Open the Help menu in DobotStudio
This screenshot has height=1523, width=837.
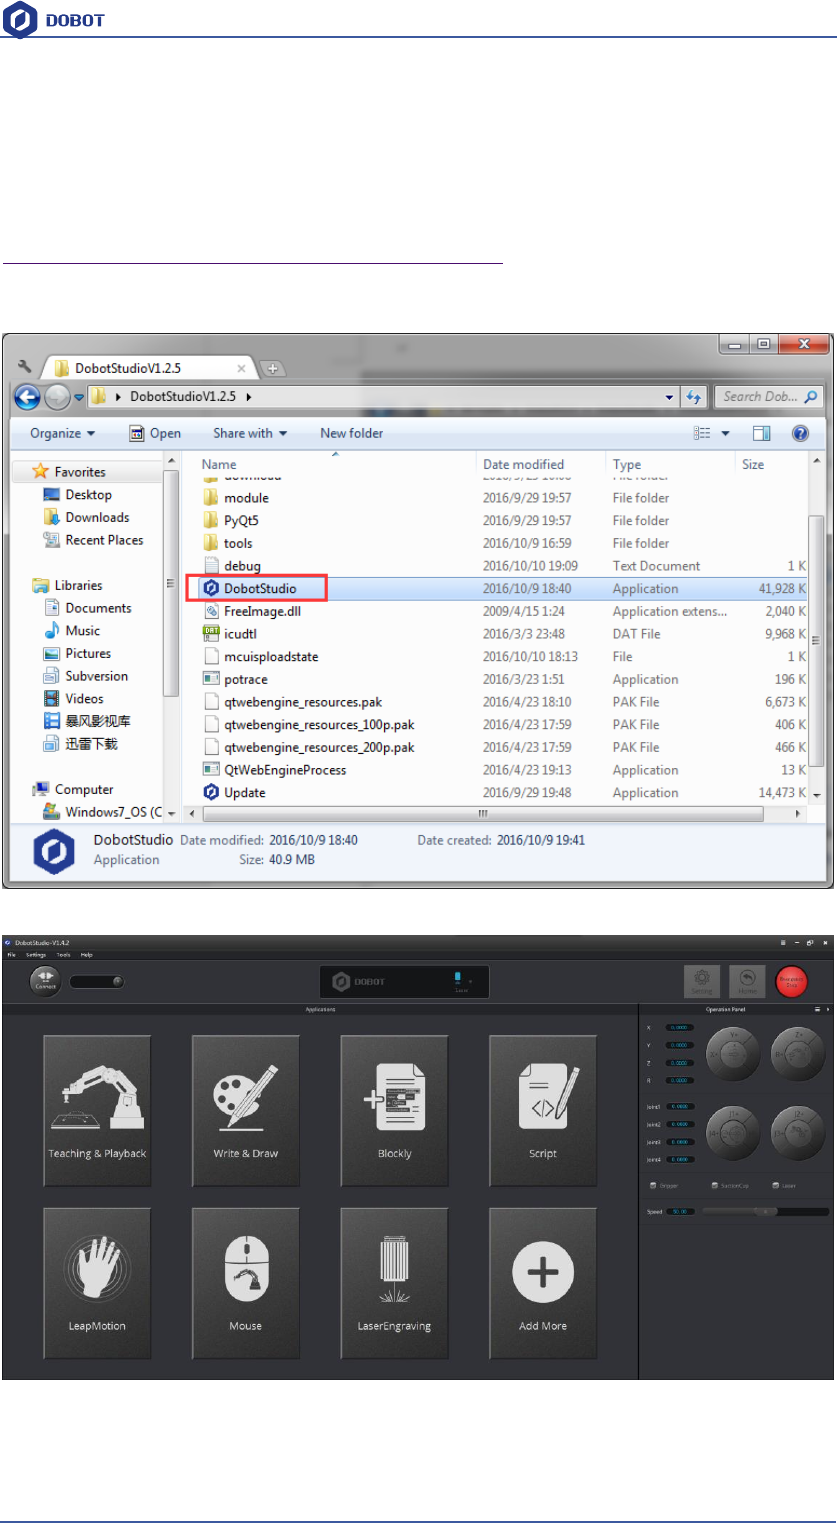point(87,955)
